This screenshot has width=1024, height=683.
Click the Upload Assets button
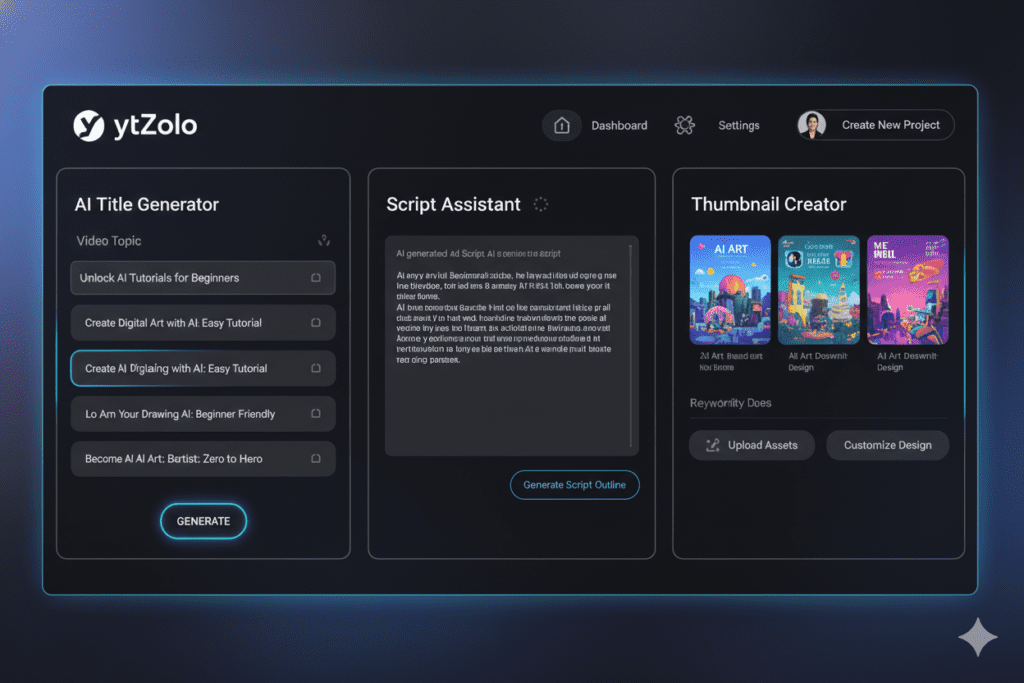tap(752, 445)
